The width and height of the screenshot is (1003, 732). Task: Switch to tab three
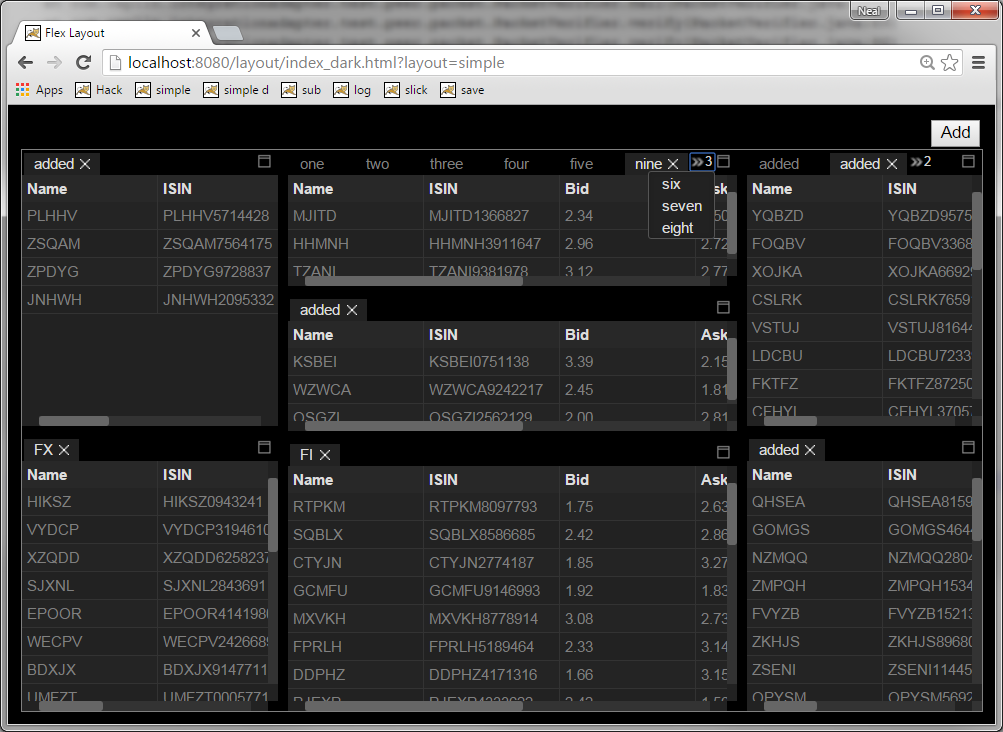446,164
